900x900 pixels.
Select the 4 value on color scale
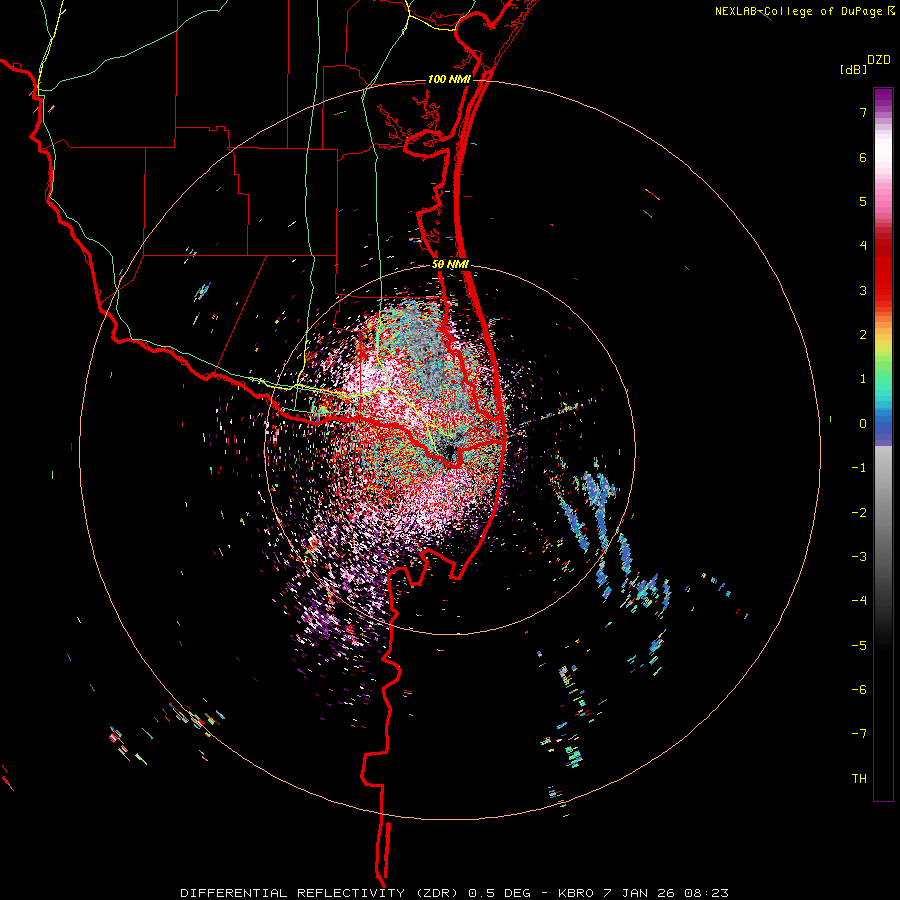[863, 246]
